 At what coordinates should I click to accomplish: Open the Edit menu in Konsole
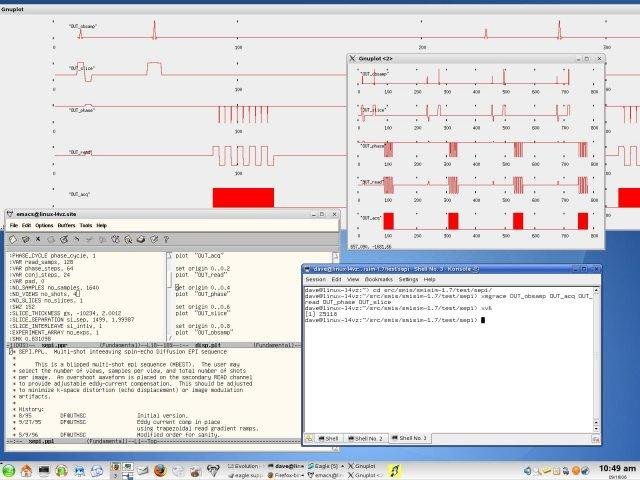336,279
